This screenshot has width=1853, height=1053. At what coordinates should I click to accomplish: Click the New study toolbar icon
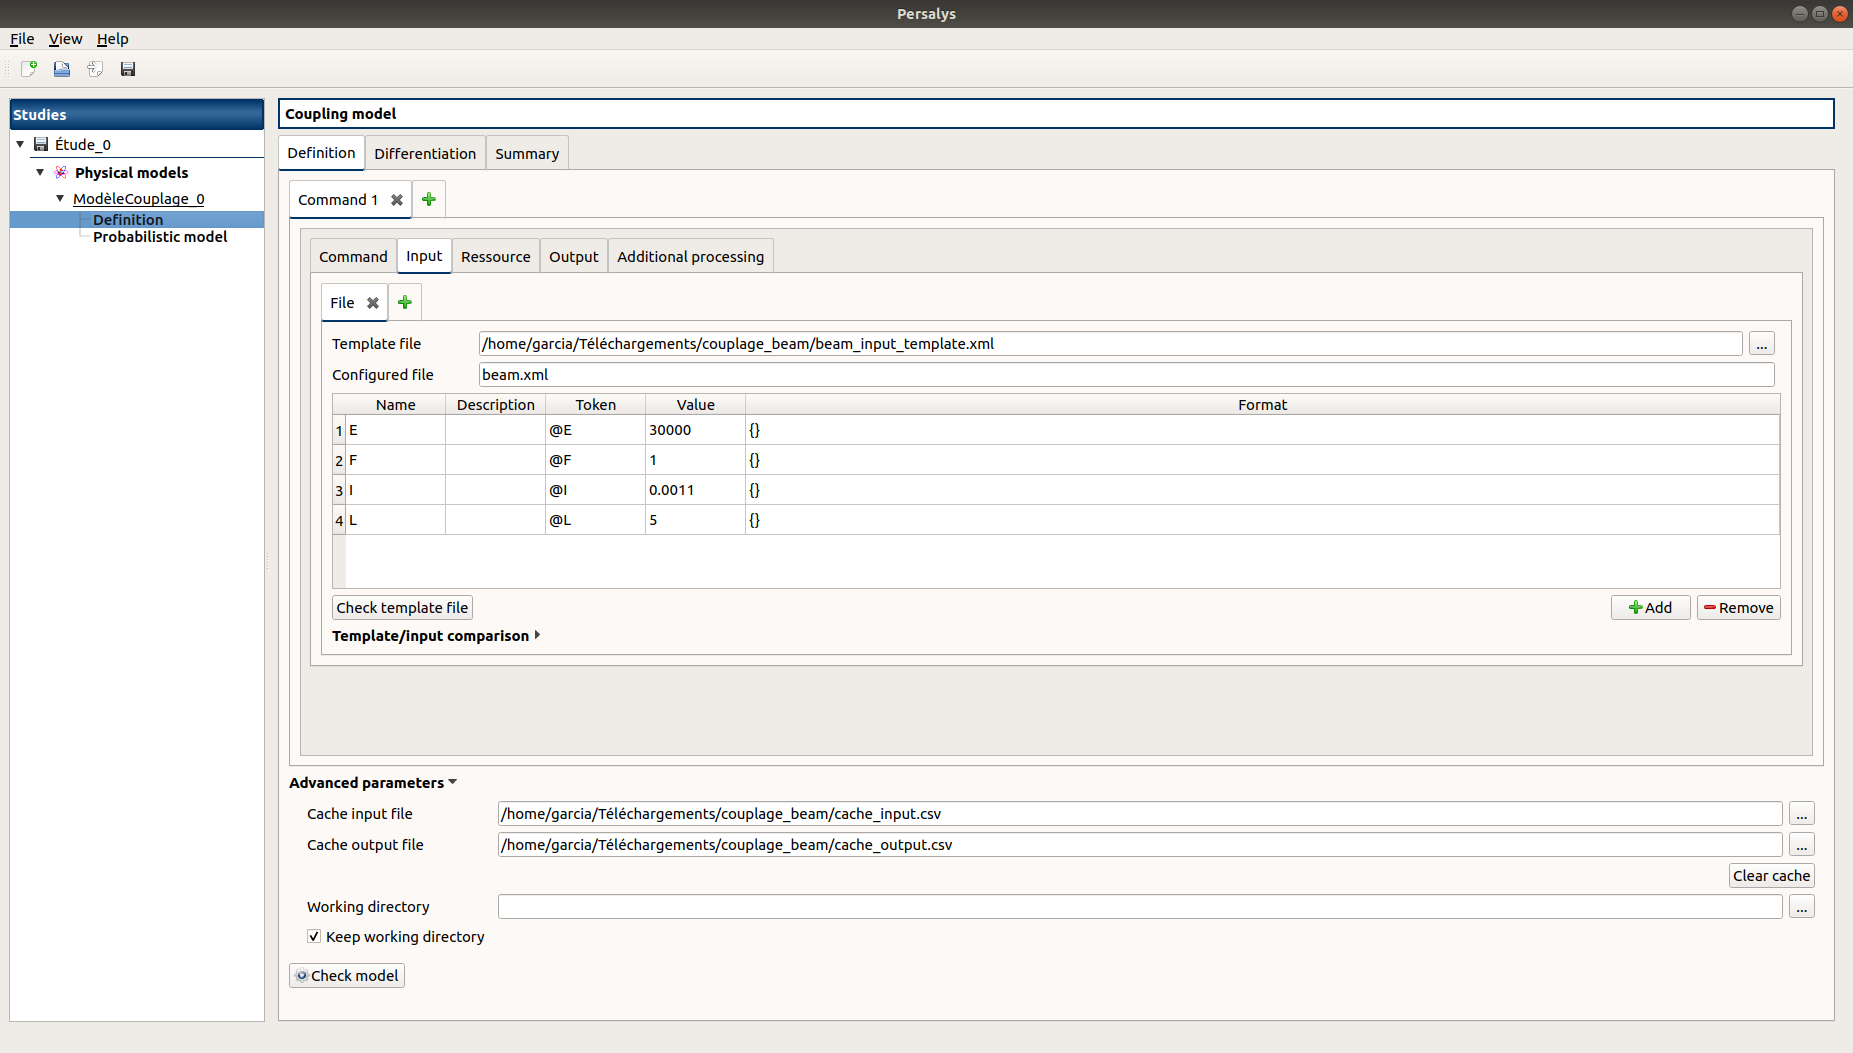click(29, 69)
